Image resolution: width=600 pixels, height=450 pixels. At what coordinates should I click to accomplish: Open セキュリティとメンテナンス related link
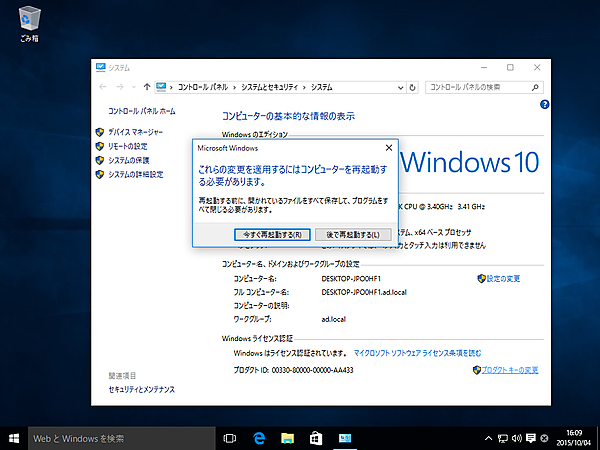[x=141, y=388]
